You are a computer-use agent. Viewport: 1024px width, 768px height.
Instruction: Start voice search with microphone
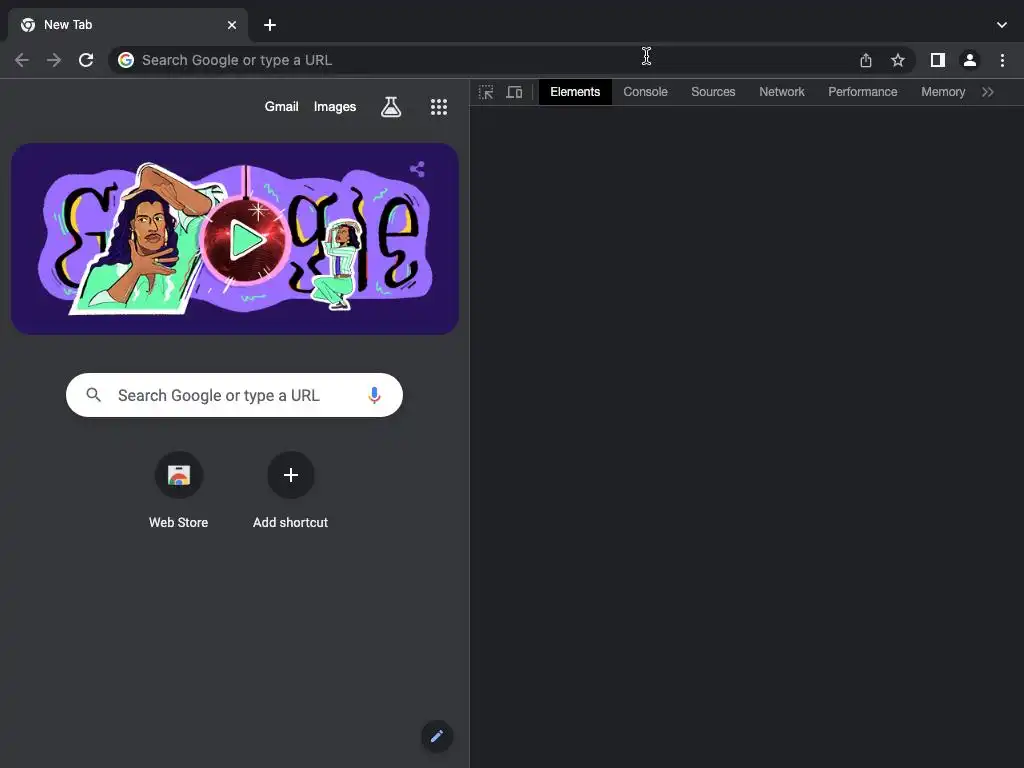tap(374, 395)
